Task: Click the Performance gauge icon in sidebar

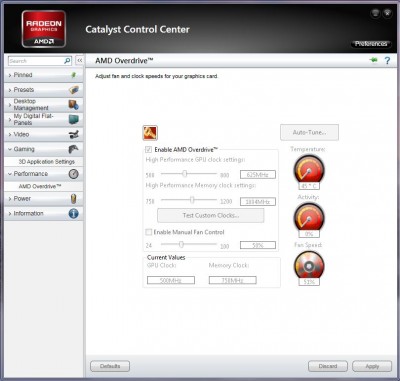Action: tap(73, 174)
